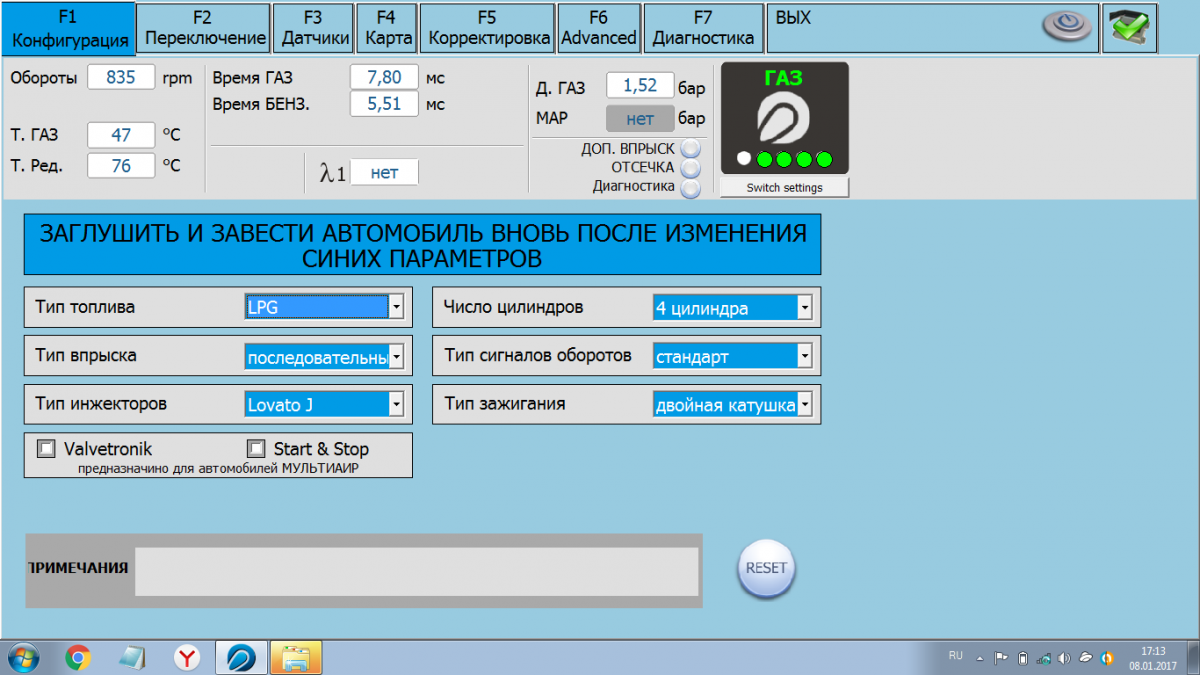Image resolution: width=1200 pixels, height=675 pixels.
Task: Open Yandex browser from the taskbar
Action: click(186, 657)
